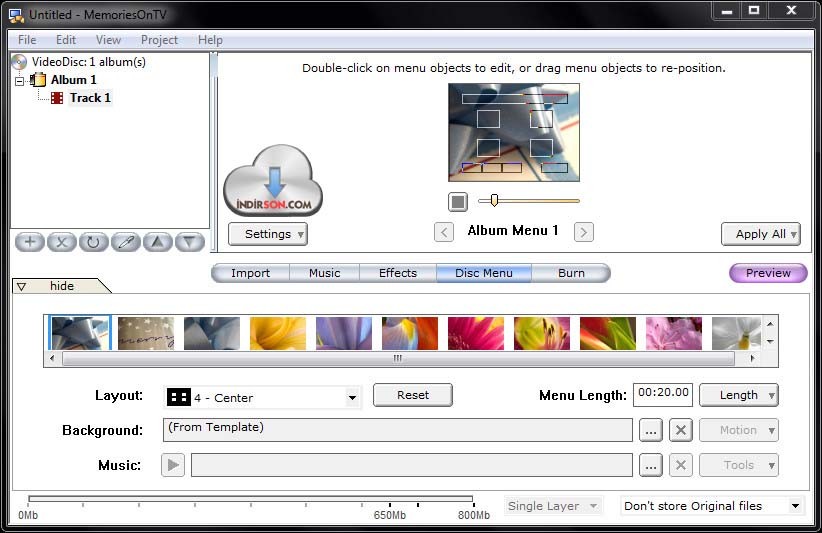Screen dimensions: 822x533
Task: Open the Don't store Original files dropdown
Action: 712,506
